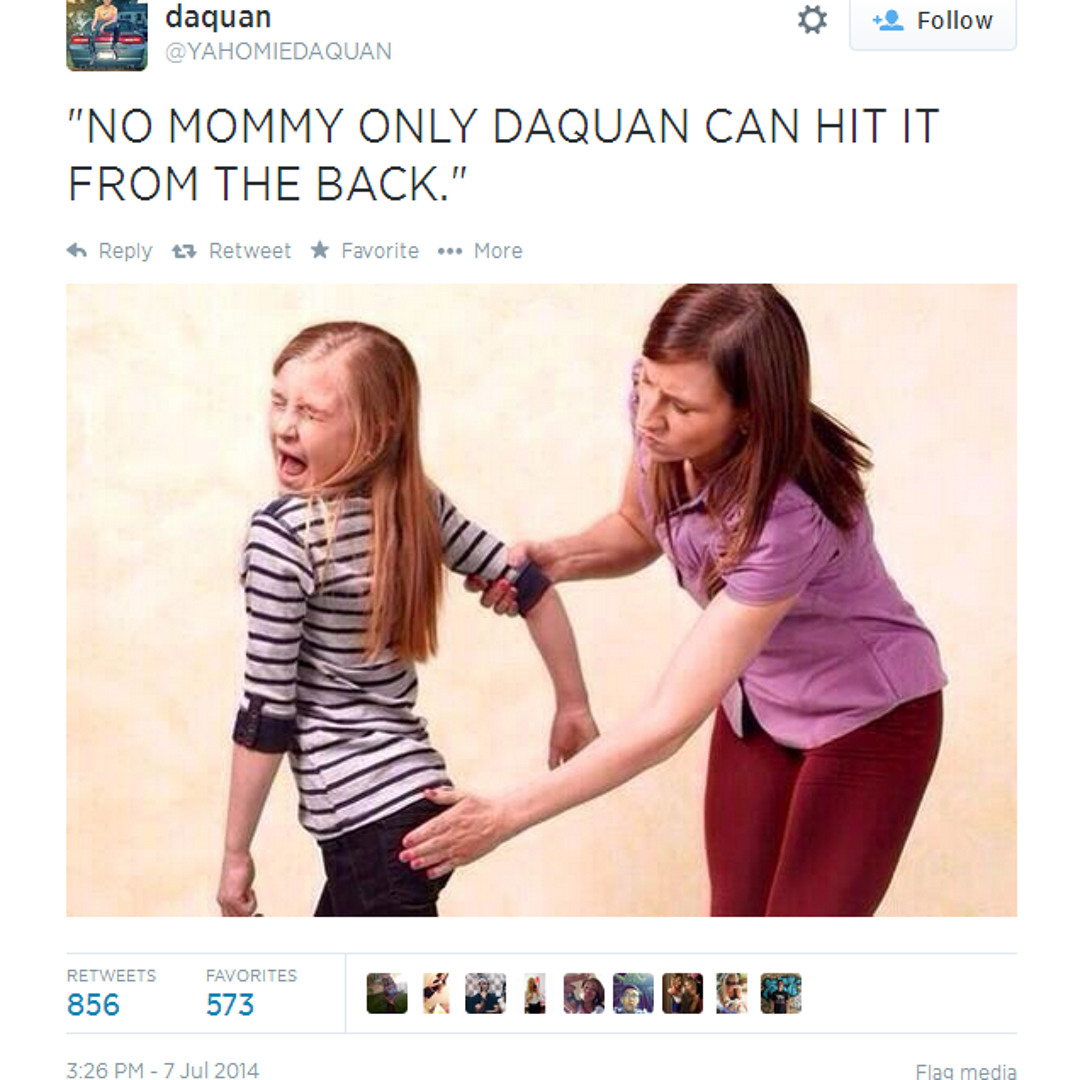1080x1080 pixels.
Task: Open the third retweeter avatar
Action: (x=486, y=993)
